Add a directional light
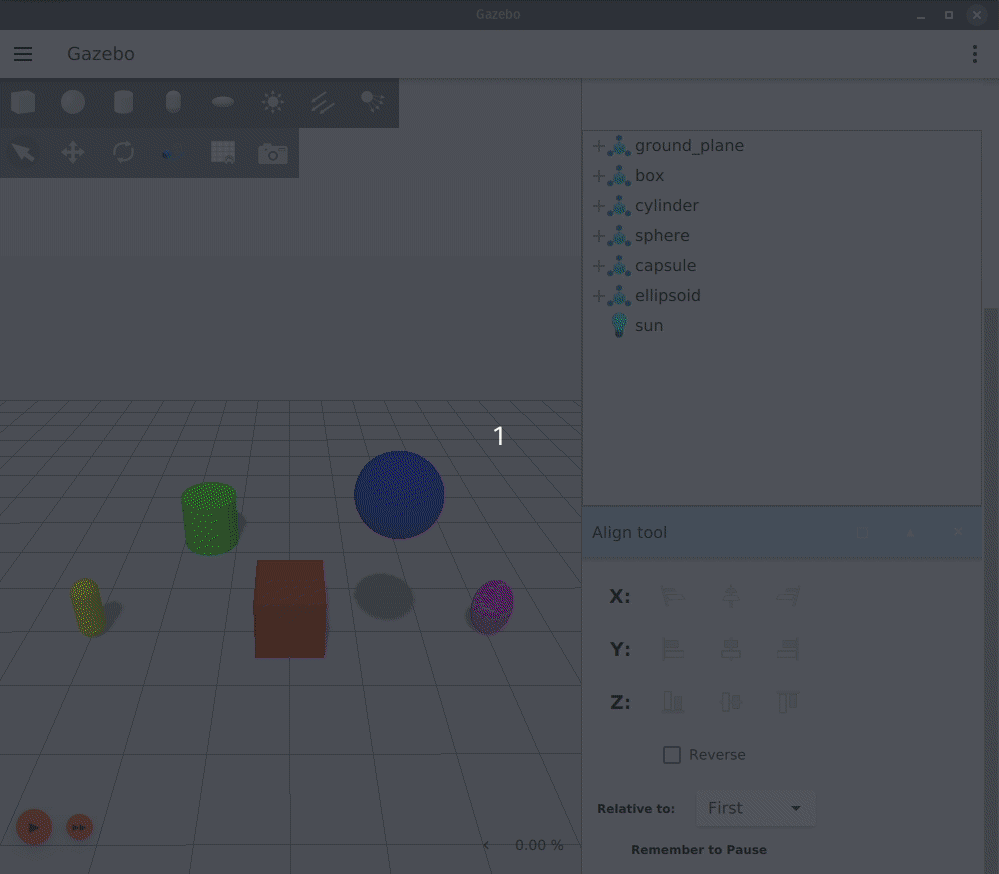The width and height of the screenshot is (999, 874). (x=322, y=102)
